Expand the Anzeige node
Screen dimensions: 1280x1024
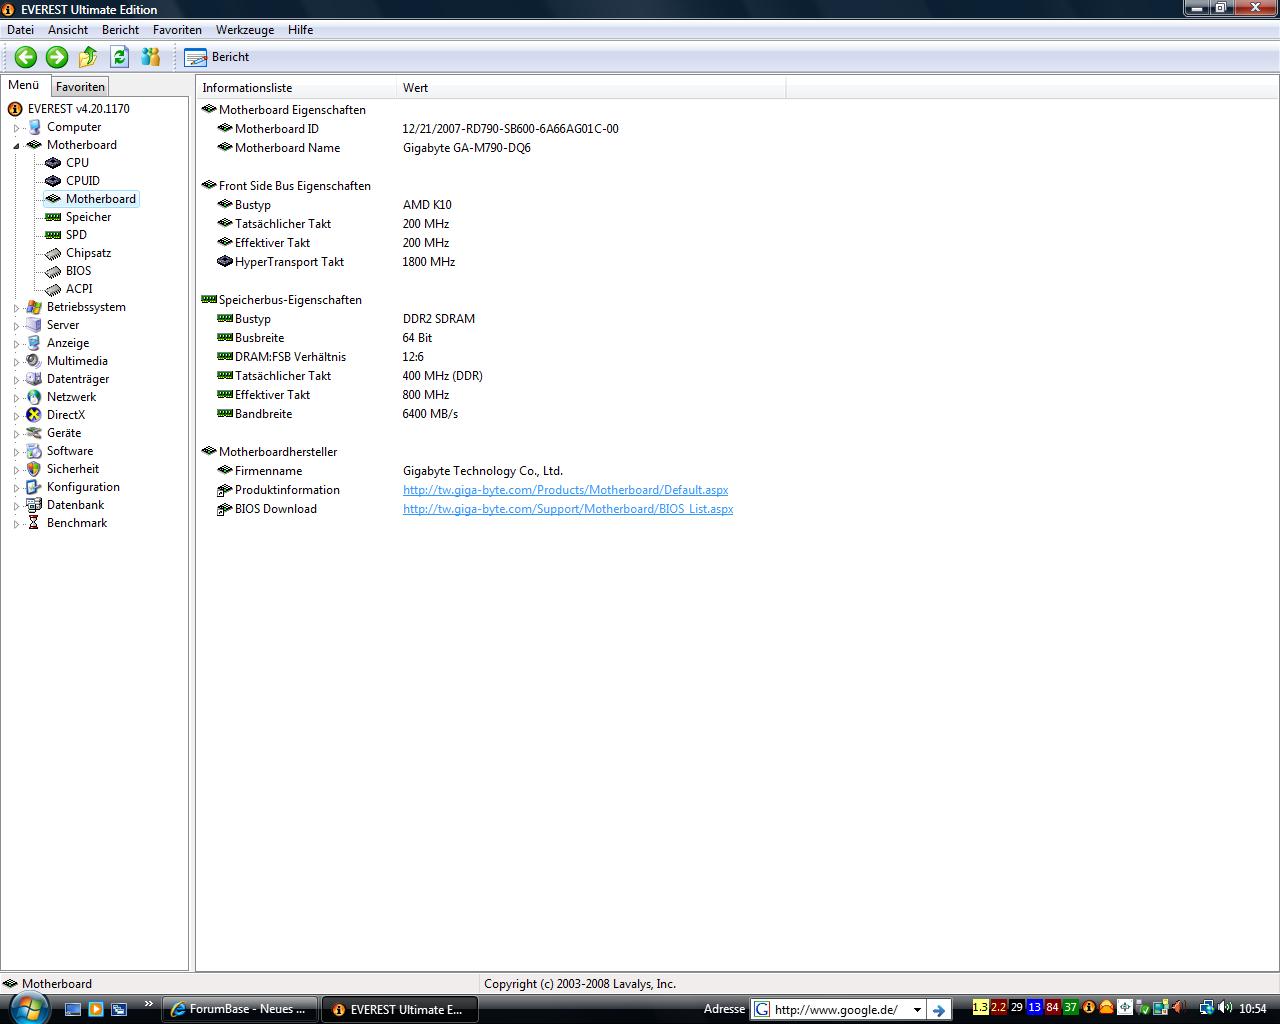coord(16,344)
